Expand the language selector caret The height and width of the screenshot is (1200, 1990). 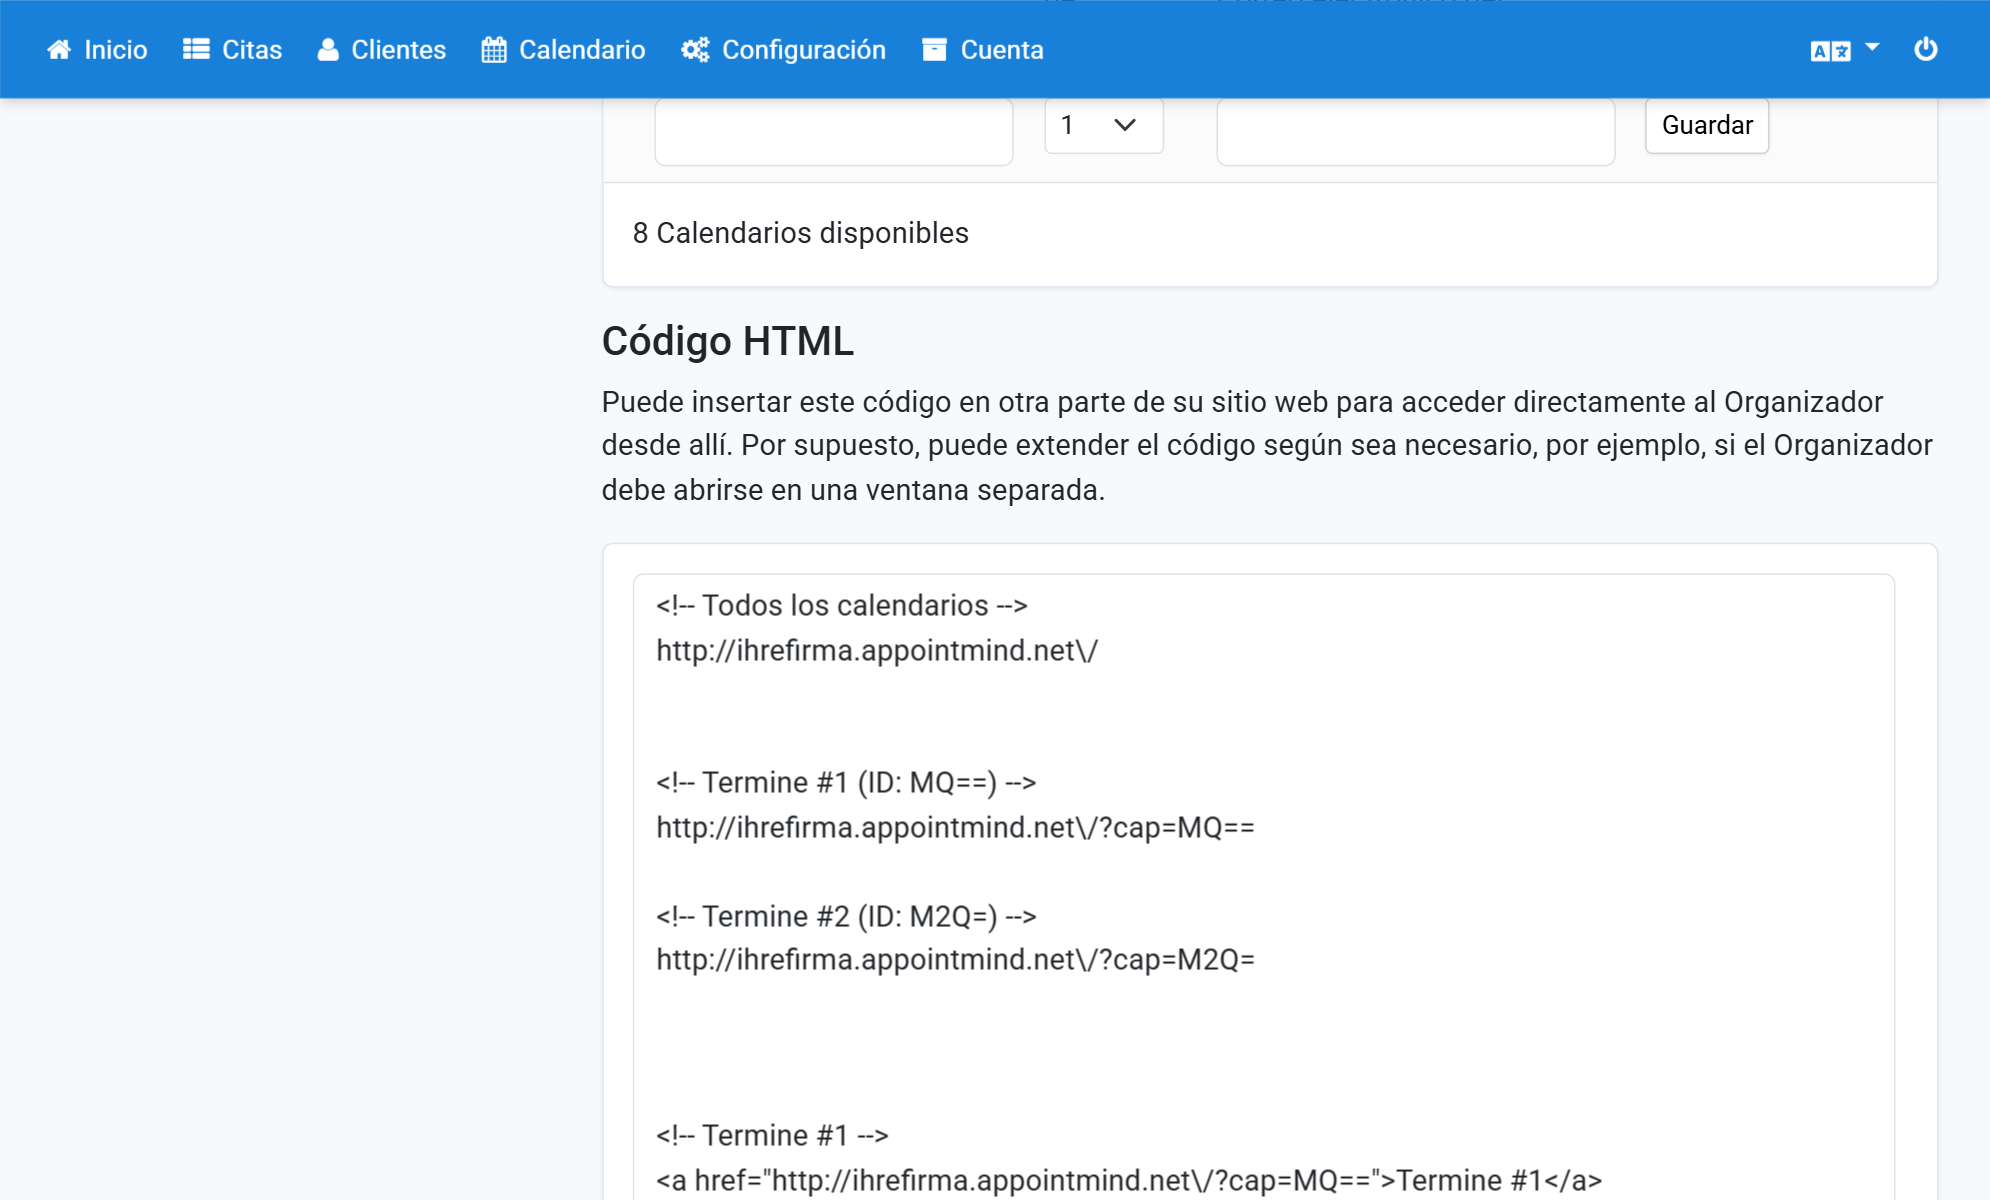click(x=1872, y=47)
